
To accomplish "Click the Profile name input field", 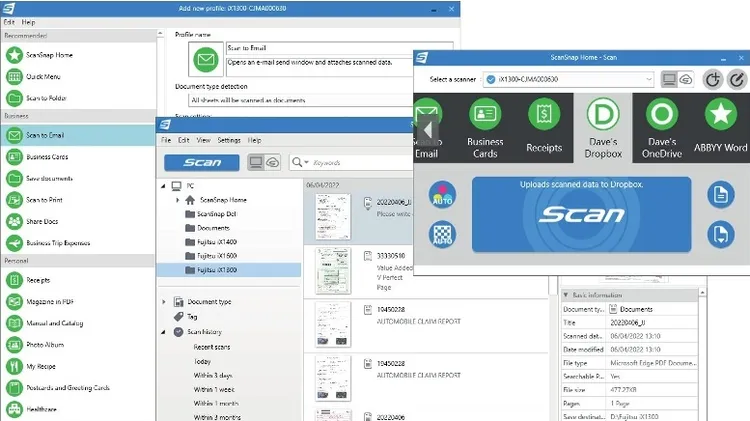I will coord(340,48).
